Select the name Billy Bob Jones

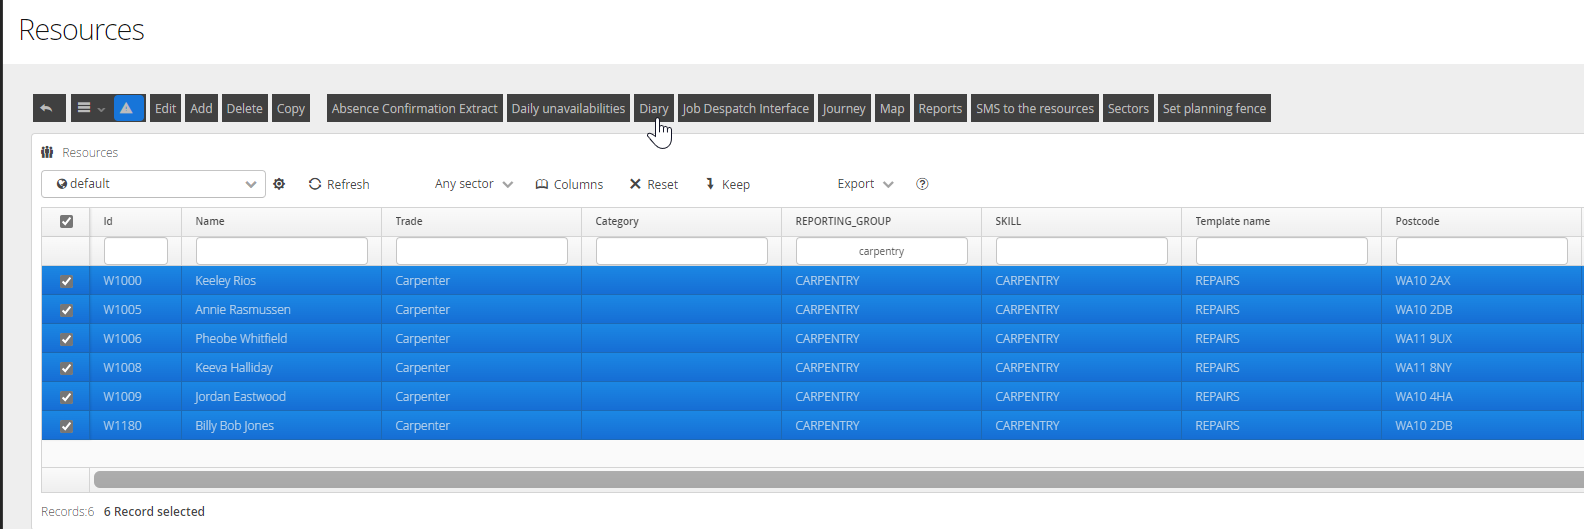[x=235, y=426]
